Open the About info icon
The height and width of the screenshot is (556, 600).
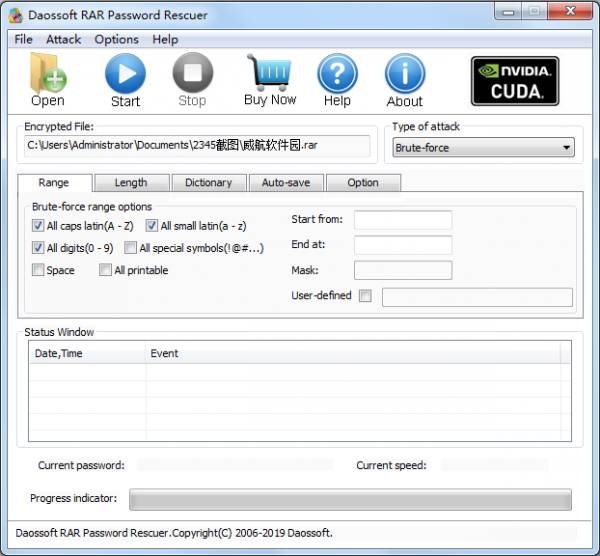tap(405, 73)
